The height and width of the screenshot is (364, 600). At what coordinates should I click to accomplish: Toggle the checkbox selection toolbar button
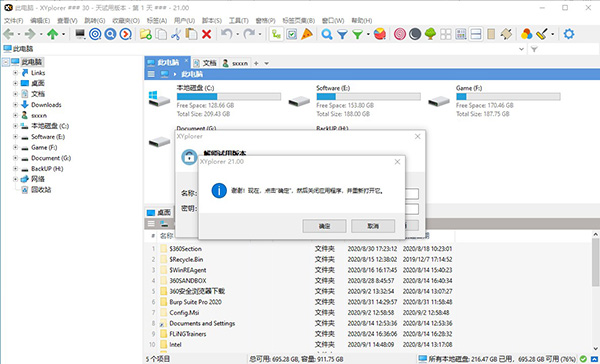coord(292,34)
